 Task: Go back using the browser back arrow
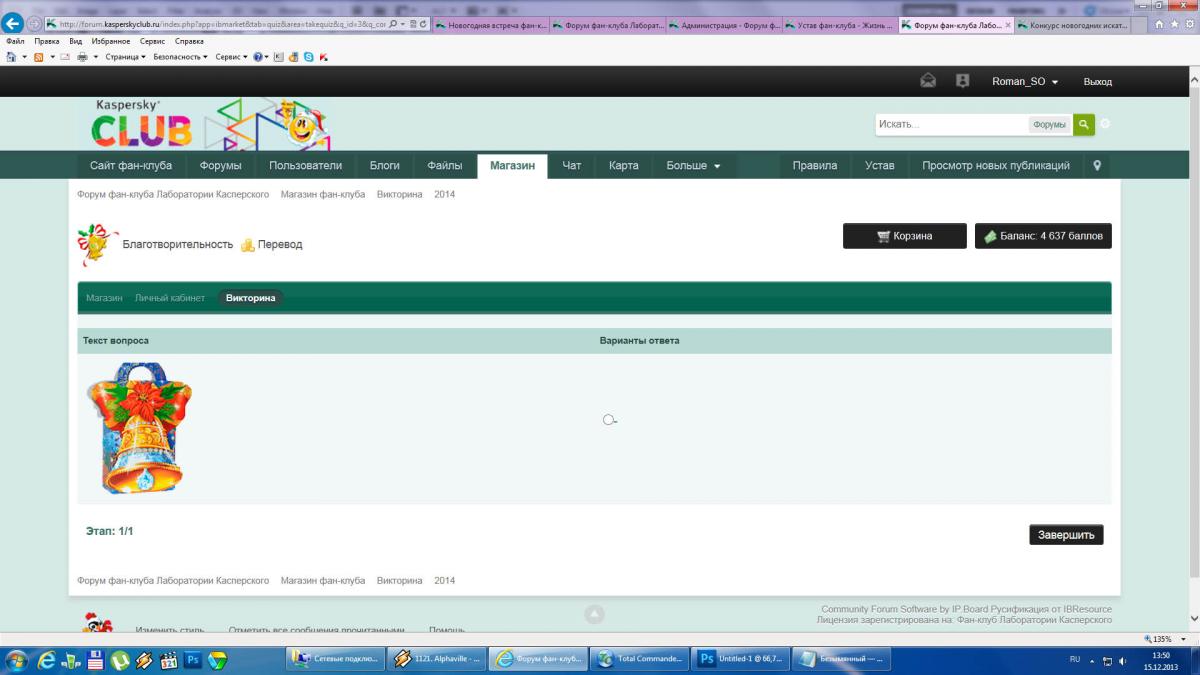14,23
